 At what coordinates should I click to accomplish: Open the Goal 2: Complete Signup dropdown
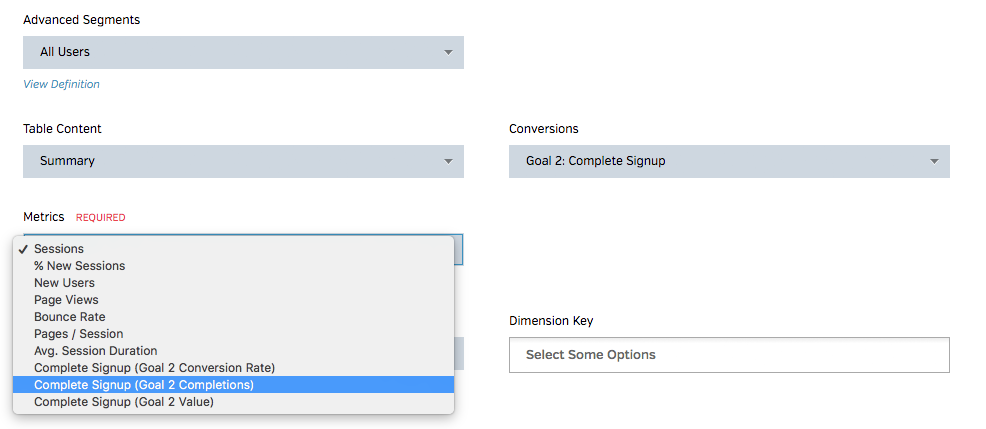point(729,161)
